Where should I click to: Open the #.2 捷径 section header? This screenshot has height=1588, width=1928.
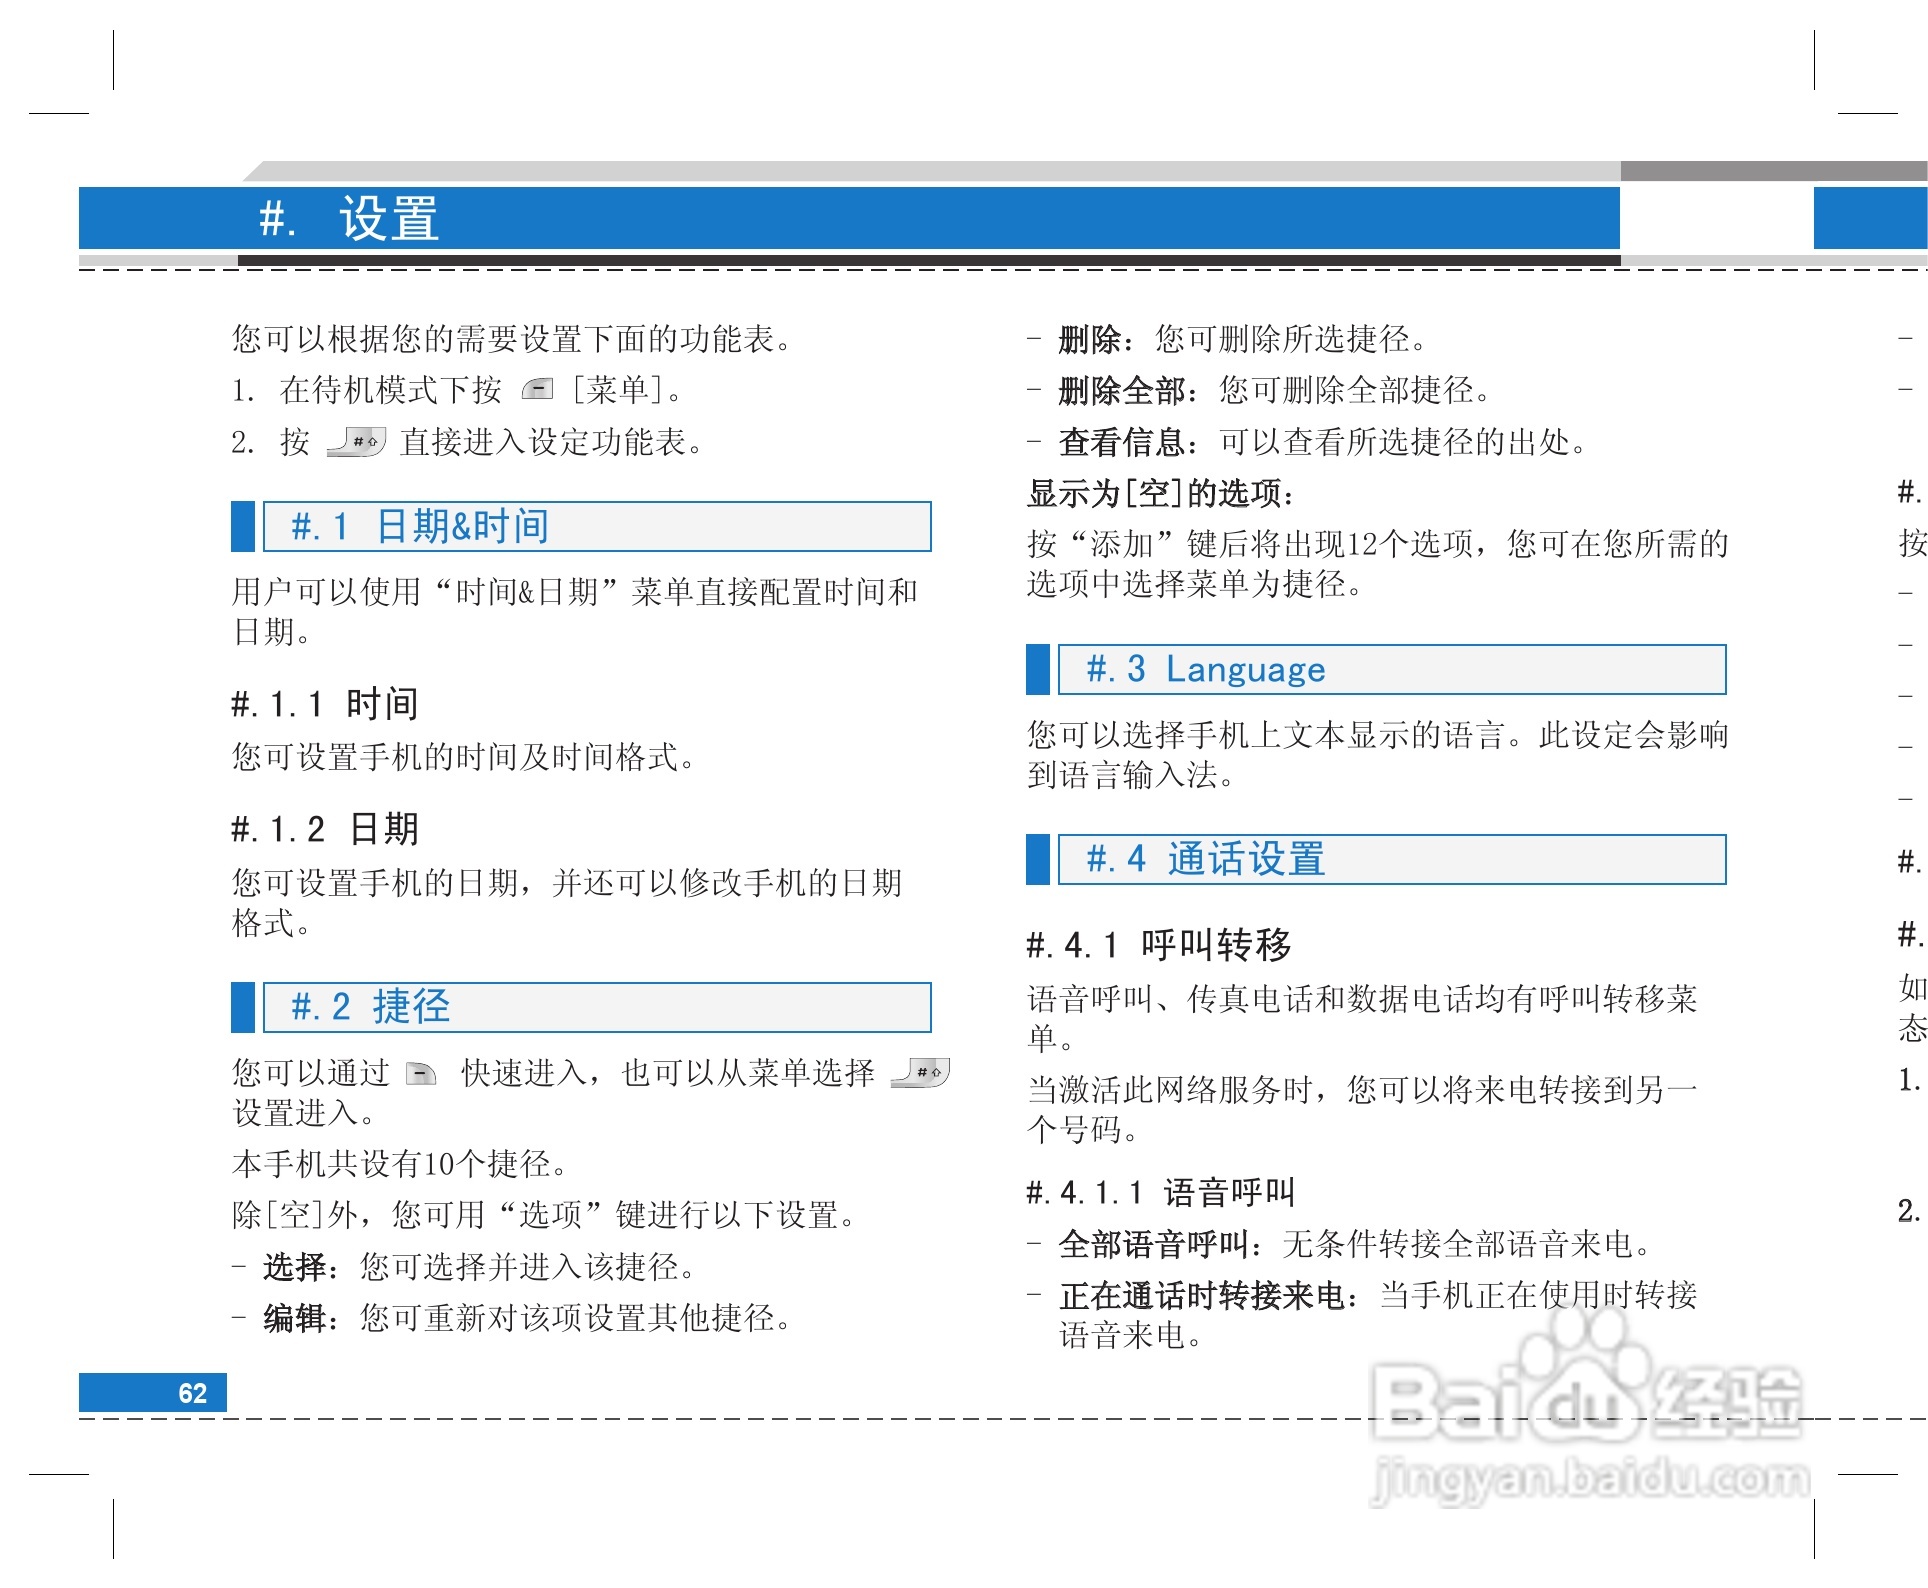coord(370,1007)
